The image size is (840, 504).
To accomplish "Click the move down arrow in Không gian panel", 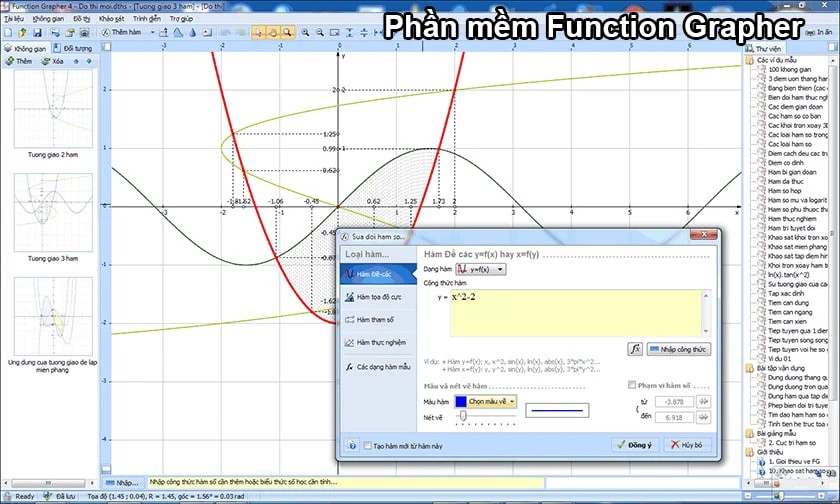I will (x=89, y=61).
